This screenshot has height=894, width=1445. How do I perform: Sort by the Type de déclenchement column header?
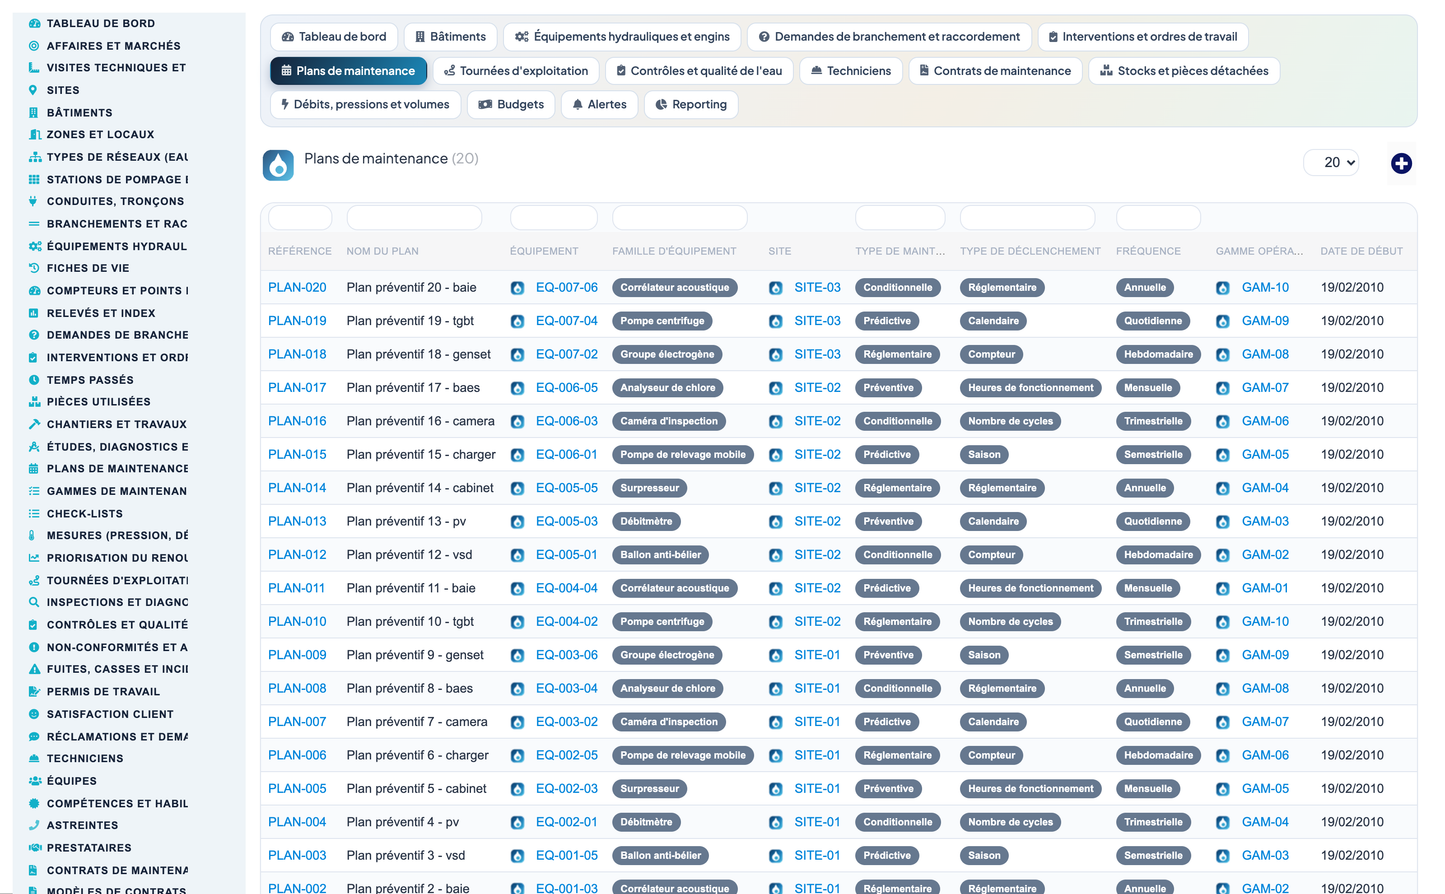point(1030,251)
